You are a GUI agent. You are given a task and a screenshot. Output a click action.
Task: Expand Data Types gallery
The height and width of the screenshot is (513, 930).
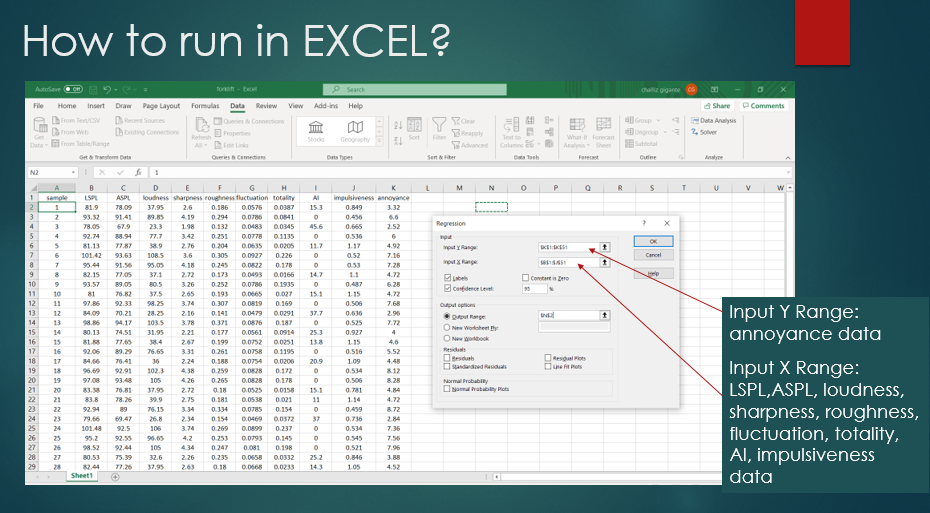click(x=380, y=142)
